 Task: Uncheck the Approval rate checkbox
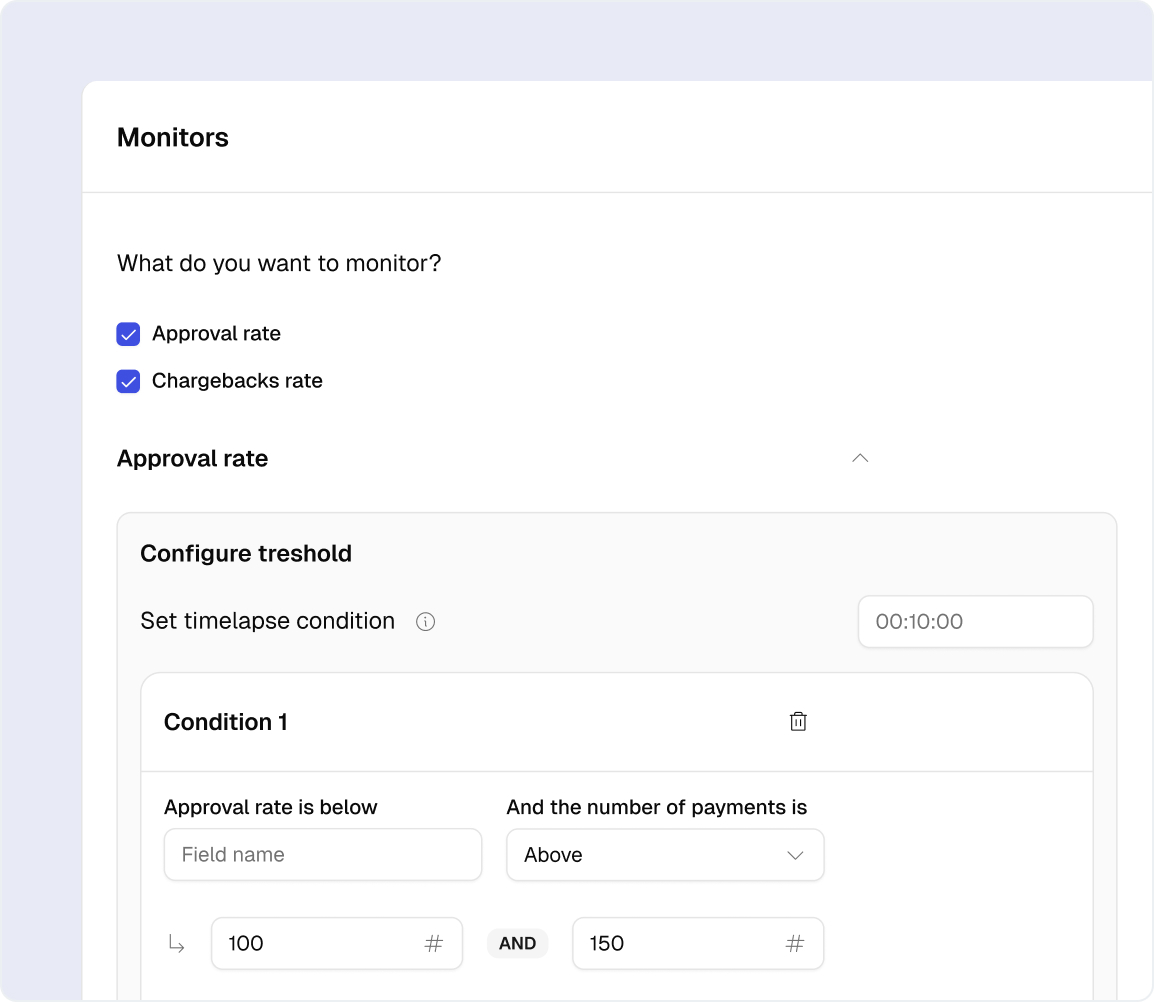point(128,334)
